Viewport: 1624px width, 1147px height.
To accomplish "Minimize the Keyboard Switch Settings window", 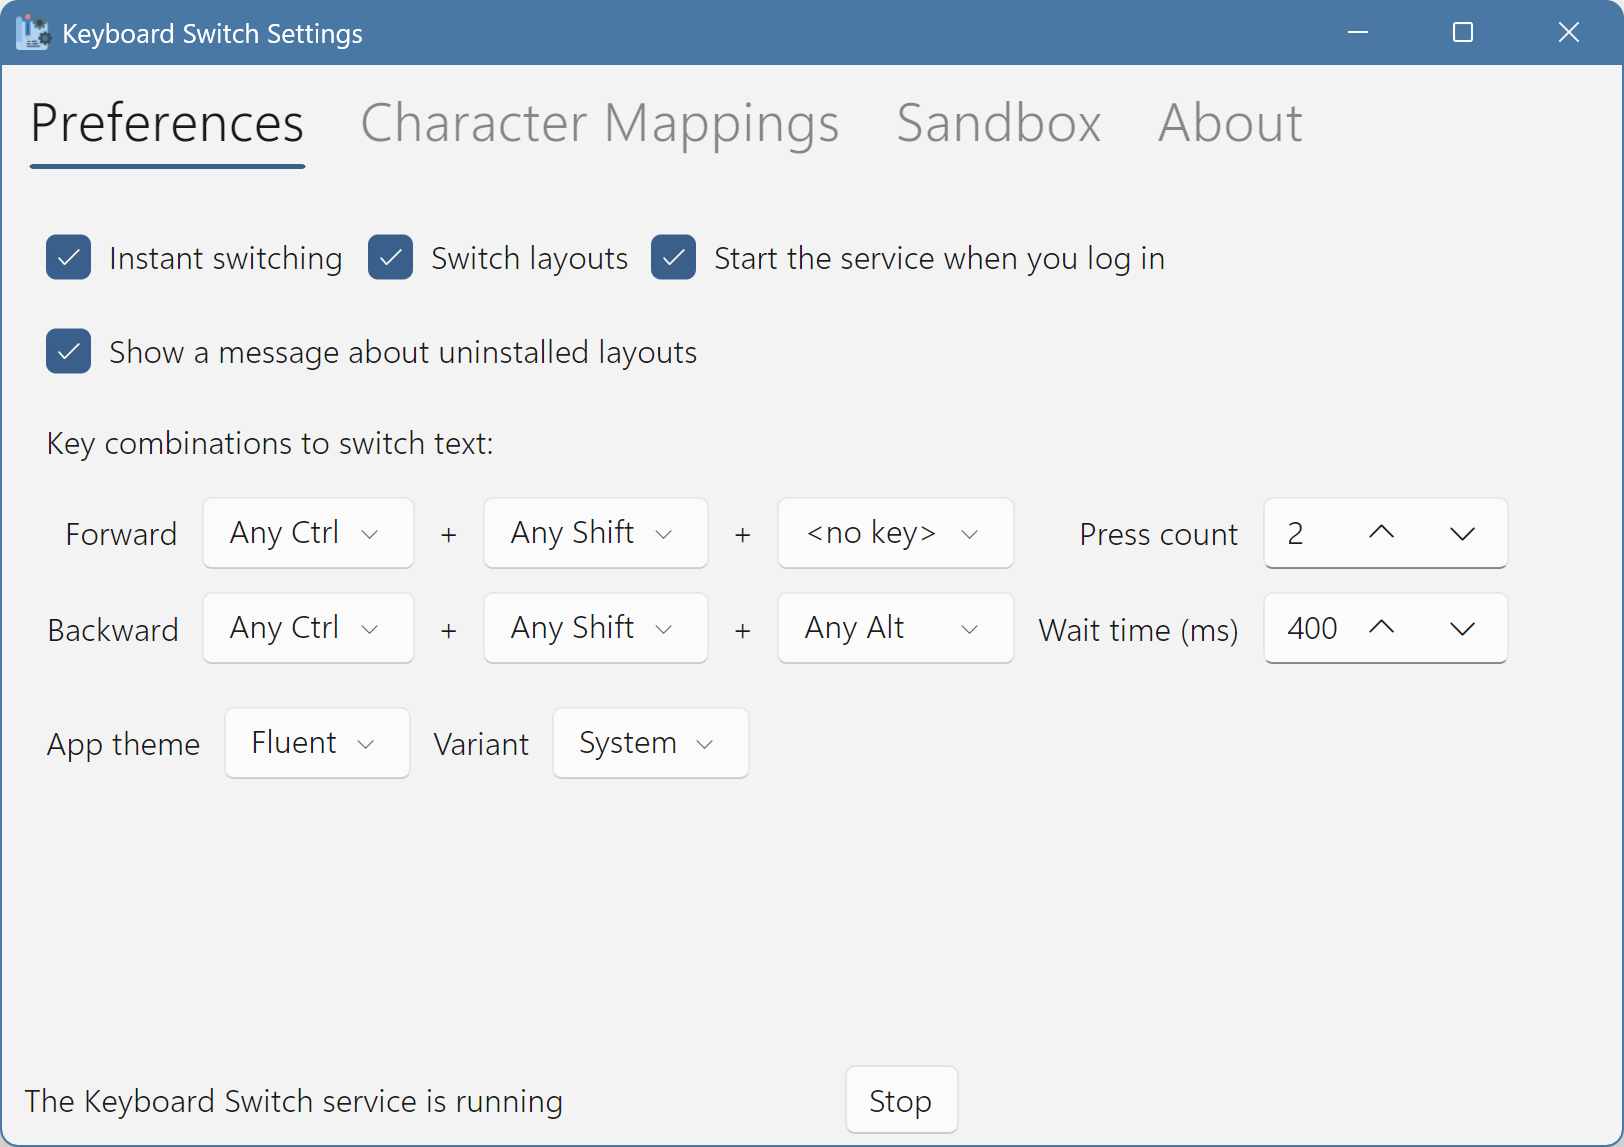I will pyautogui.click(x=1357, y=33).
